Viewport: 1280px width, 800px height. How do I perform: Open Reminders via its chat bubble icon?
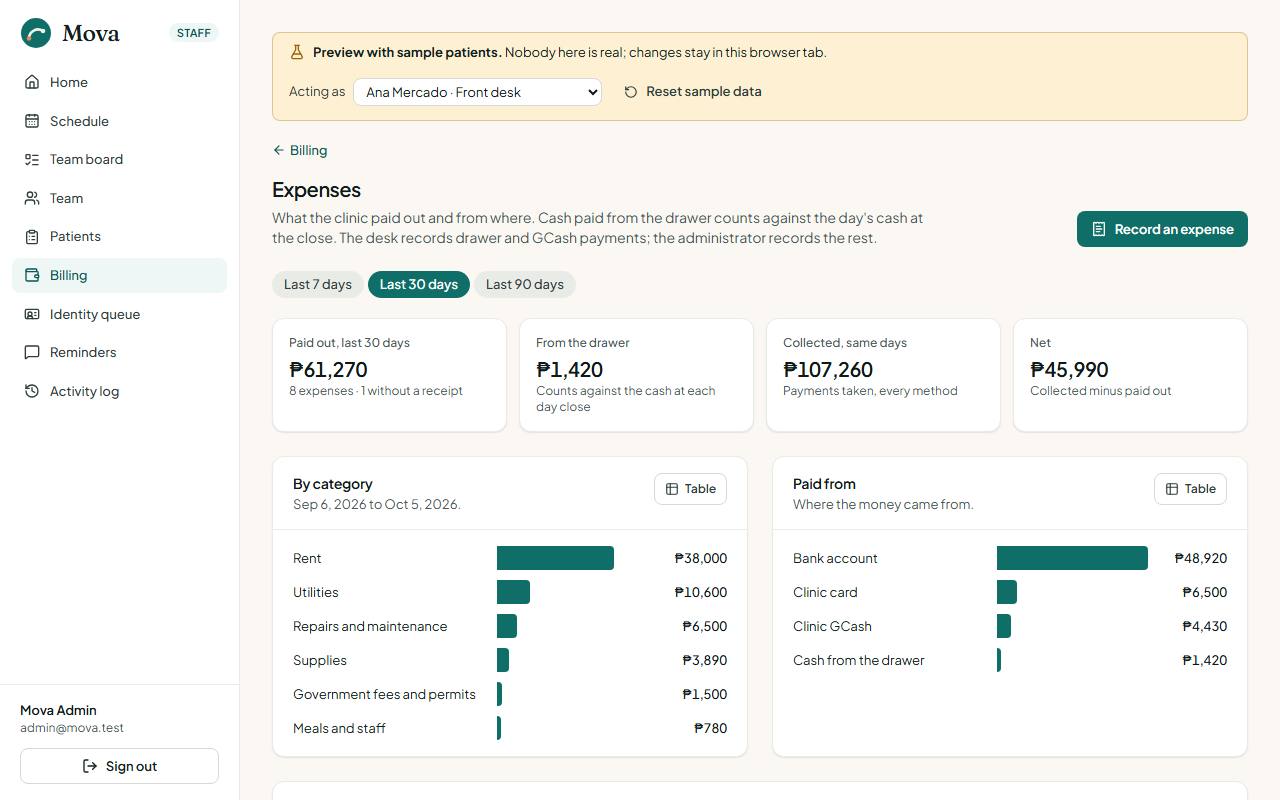point(32,352)
